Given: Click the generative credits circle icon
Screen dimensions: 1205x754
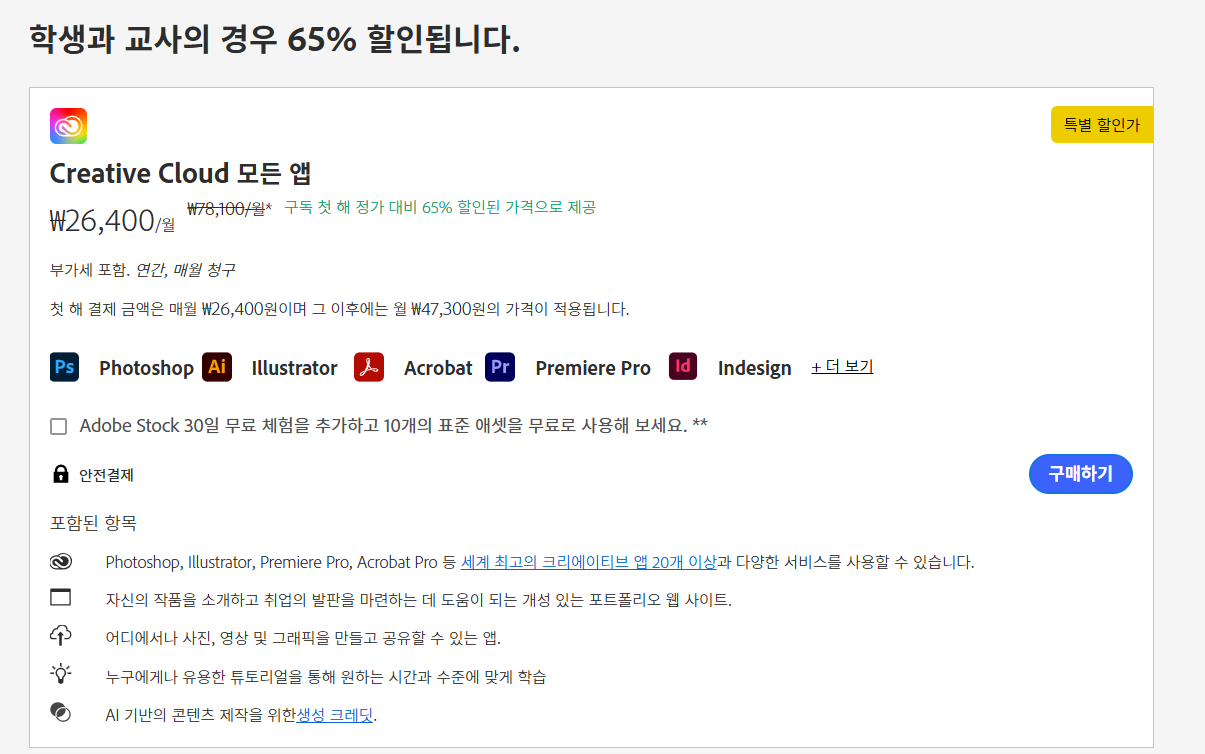Looking at the screenshot, I should coord(61,712).
